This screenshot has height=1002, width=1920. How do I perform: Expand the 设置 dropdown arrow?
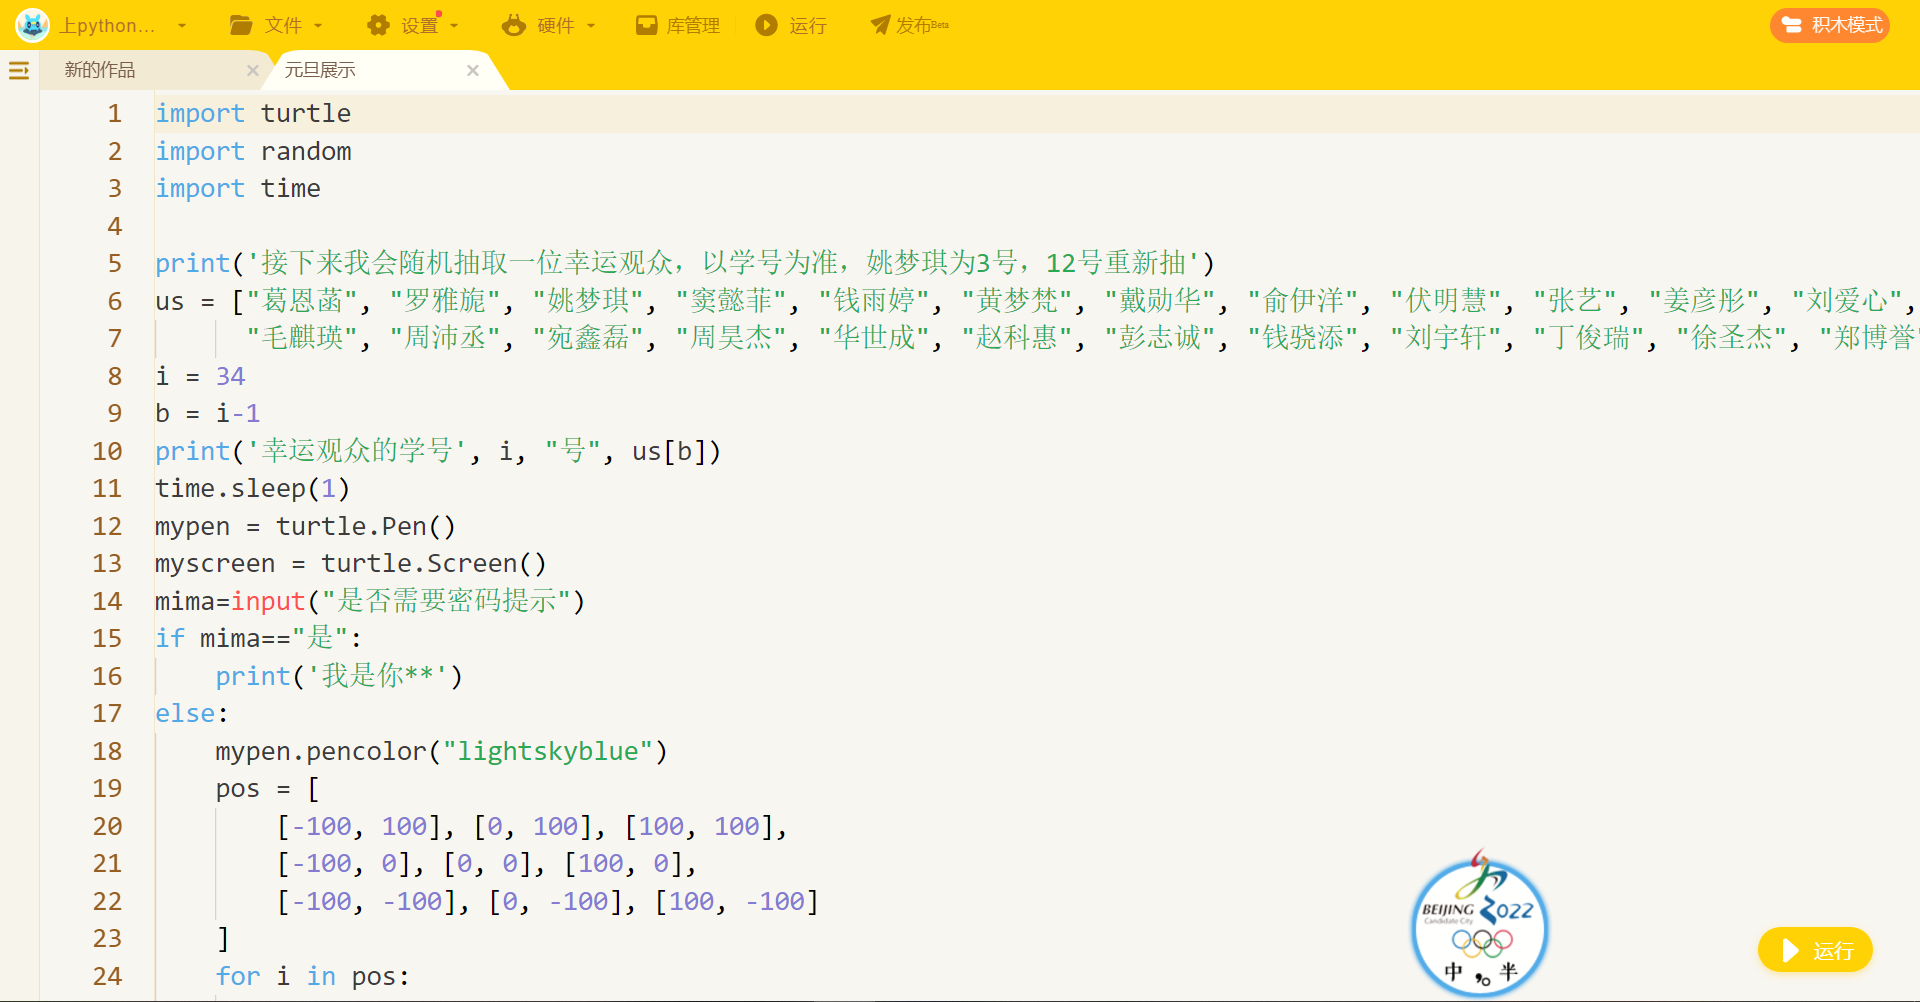454,26
